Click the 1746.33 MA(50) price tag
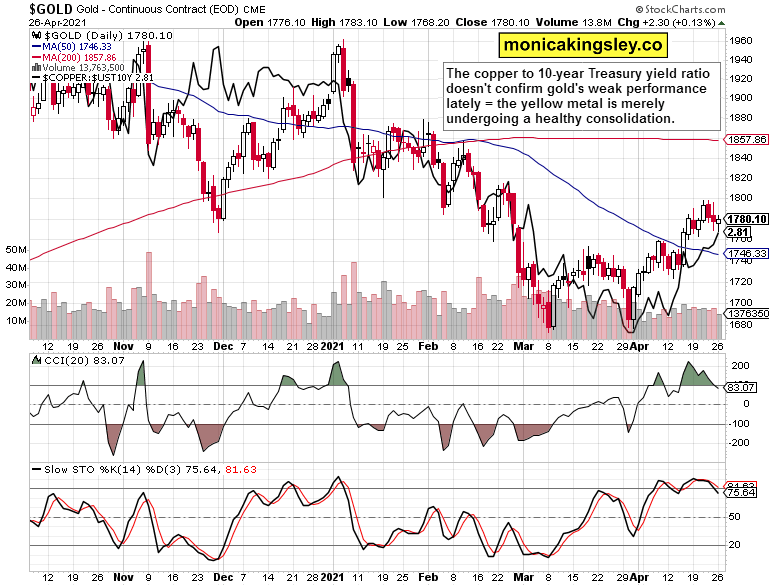Screen dimensions: 774x585 coord(747,254)
